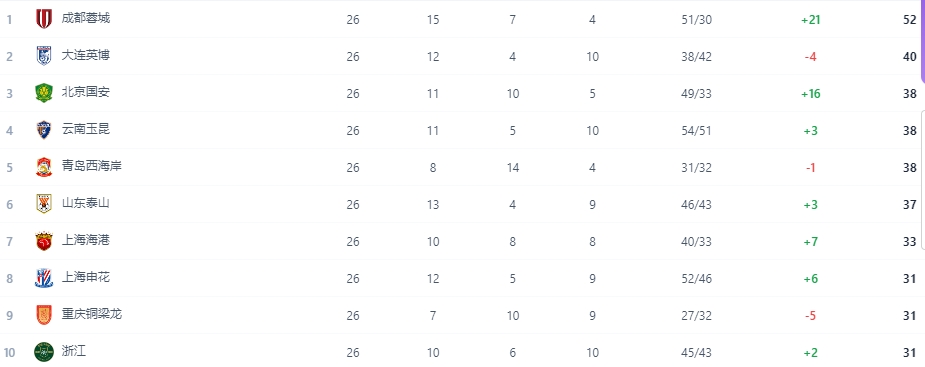Screen dimensions: 925x367
Task: Click the 成都蓉城 team crest icon
Action: pos(44,19)
